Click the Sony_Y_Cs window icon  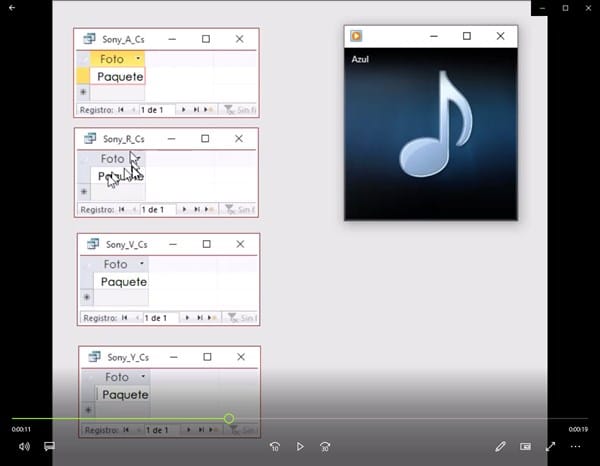click(x=95, y=357)
